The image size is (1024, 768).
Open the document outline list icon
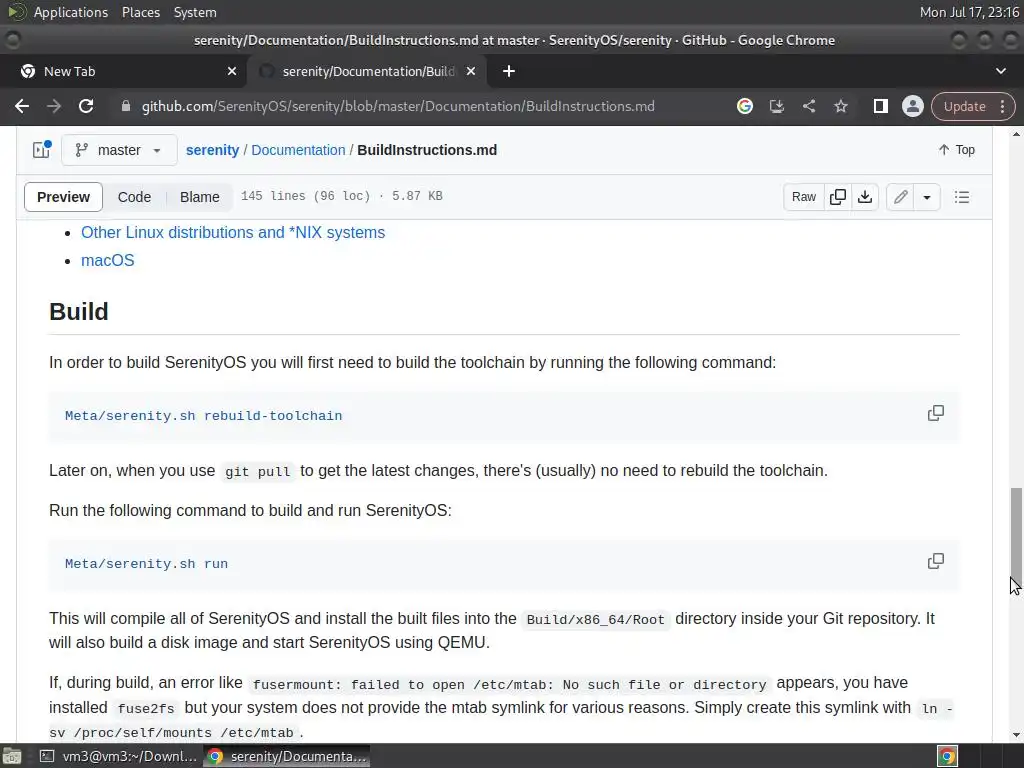pyautogui.click(x=961, y=197)
